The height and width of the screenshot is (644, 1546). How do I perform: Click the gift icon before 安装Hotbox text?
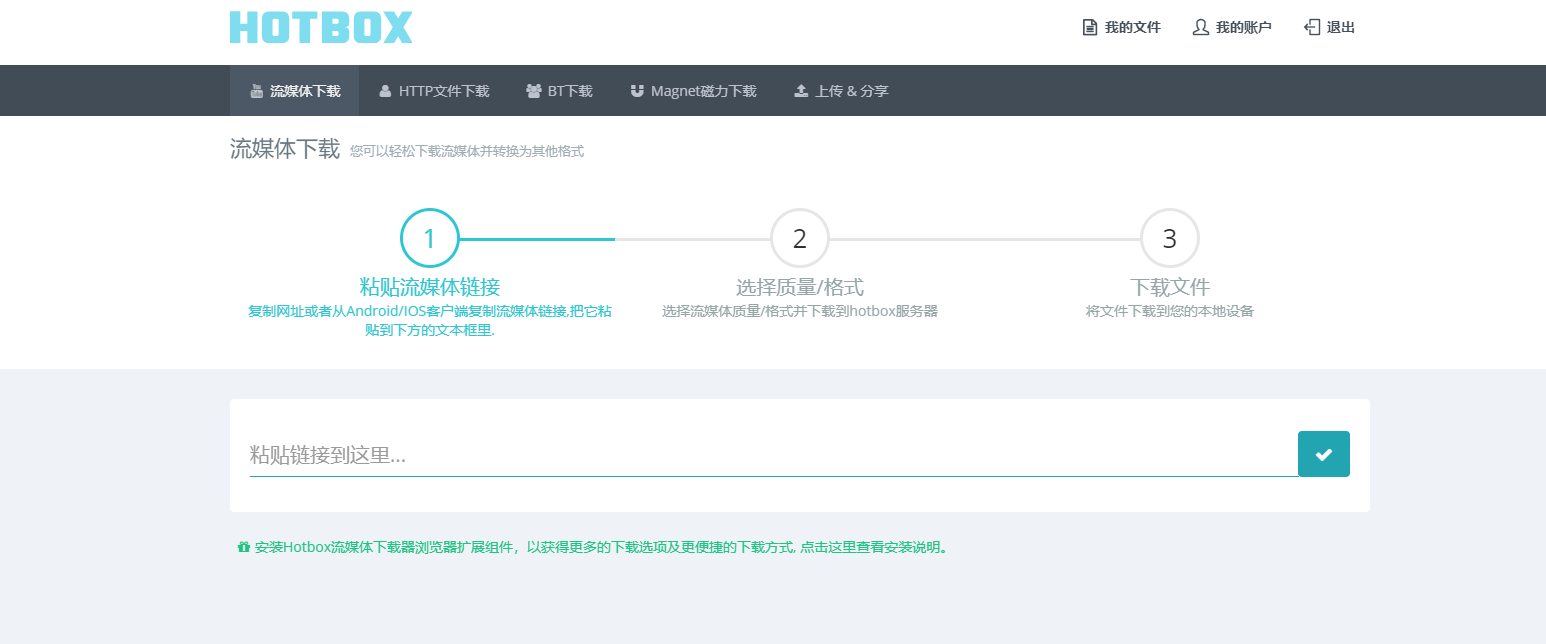[x=243, y=547]
